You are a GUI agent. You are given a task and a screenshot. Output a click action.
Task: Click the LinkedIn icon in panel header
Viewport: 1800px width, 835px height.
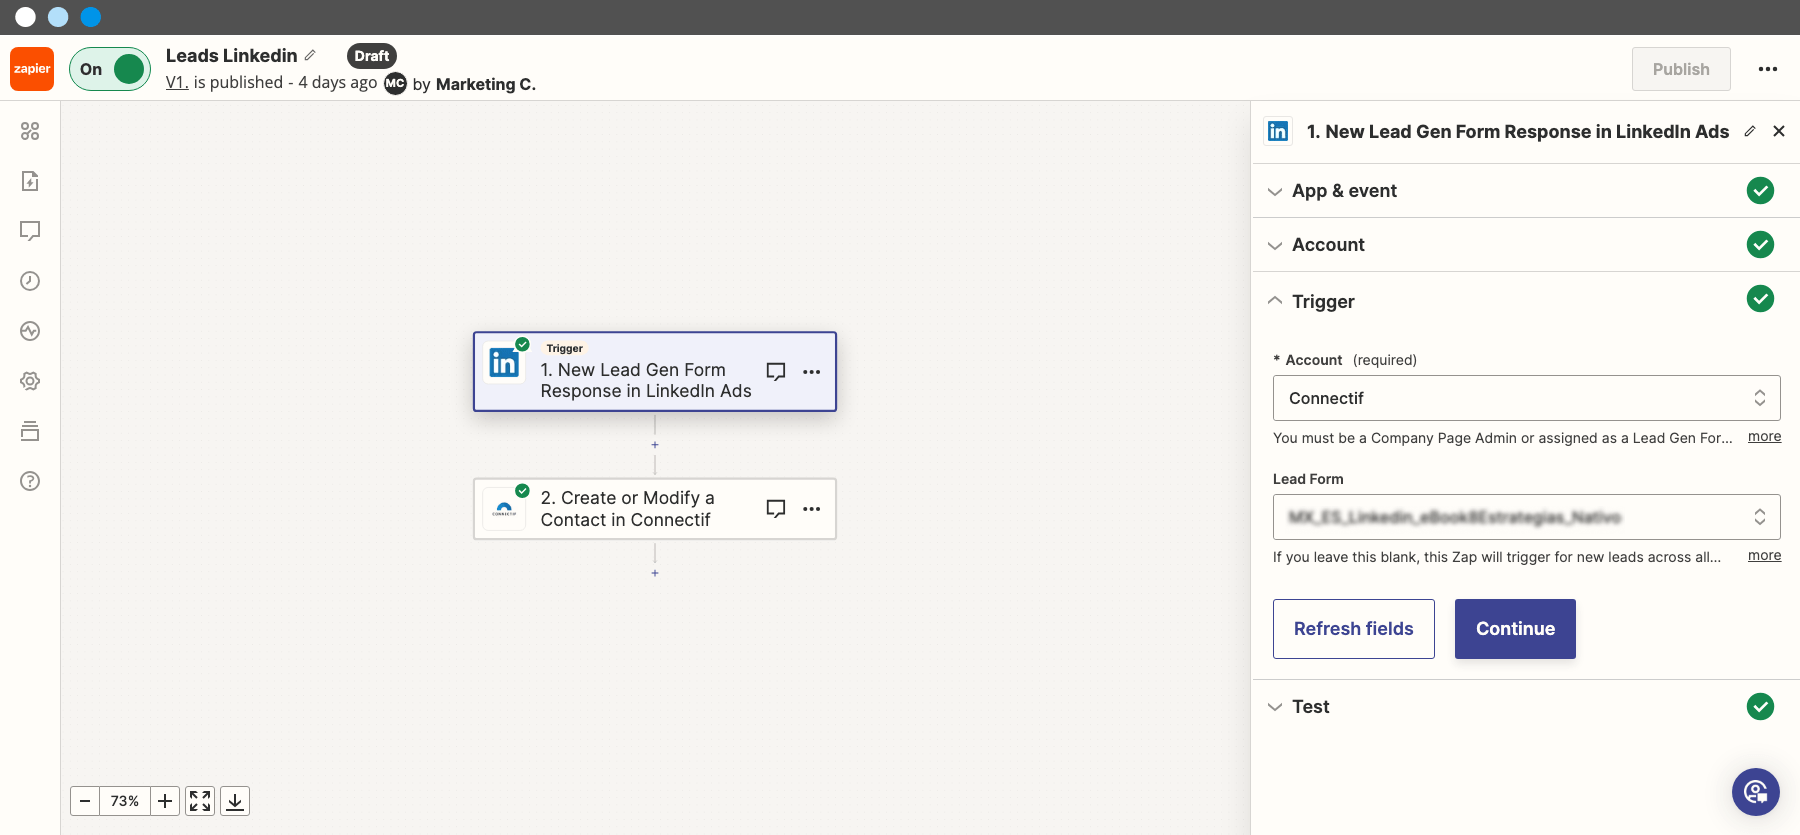click(1278, 131)
